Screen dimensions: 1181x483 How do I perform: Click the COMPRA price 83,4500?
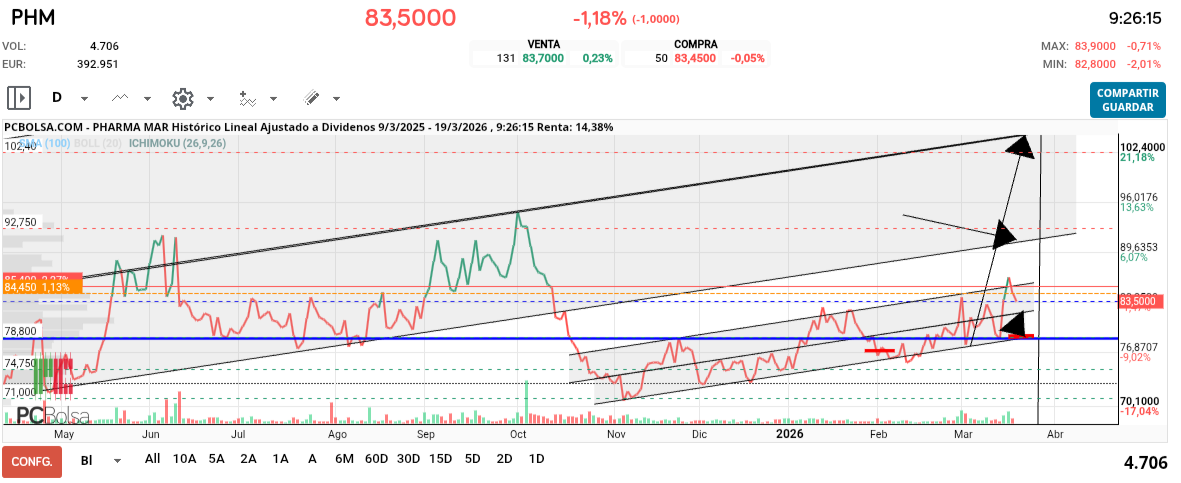click(x=695, y=58)
